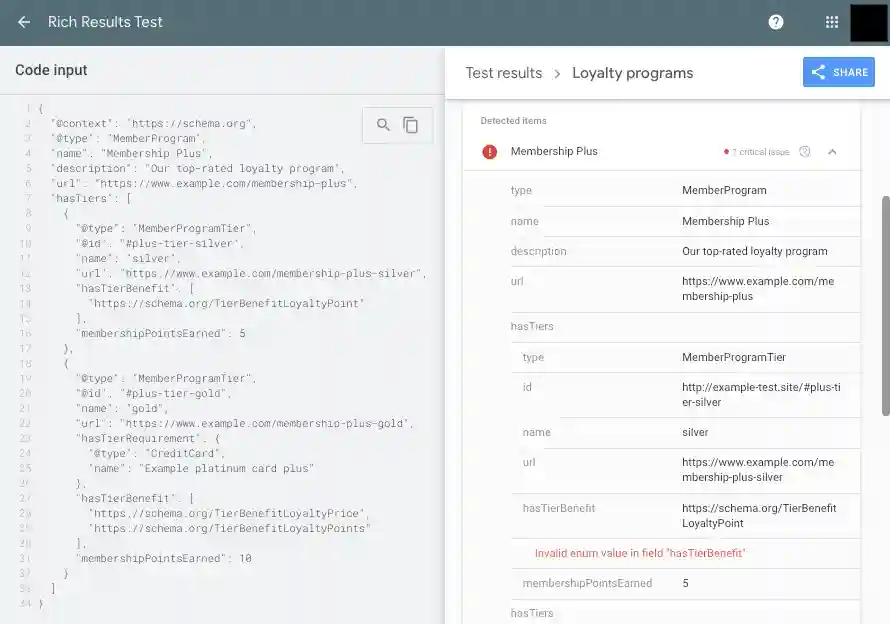Click the red error icon beside Membership Plus
This screenshot has height=624, width=890.
tap(489, 152)
